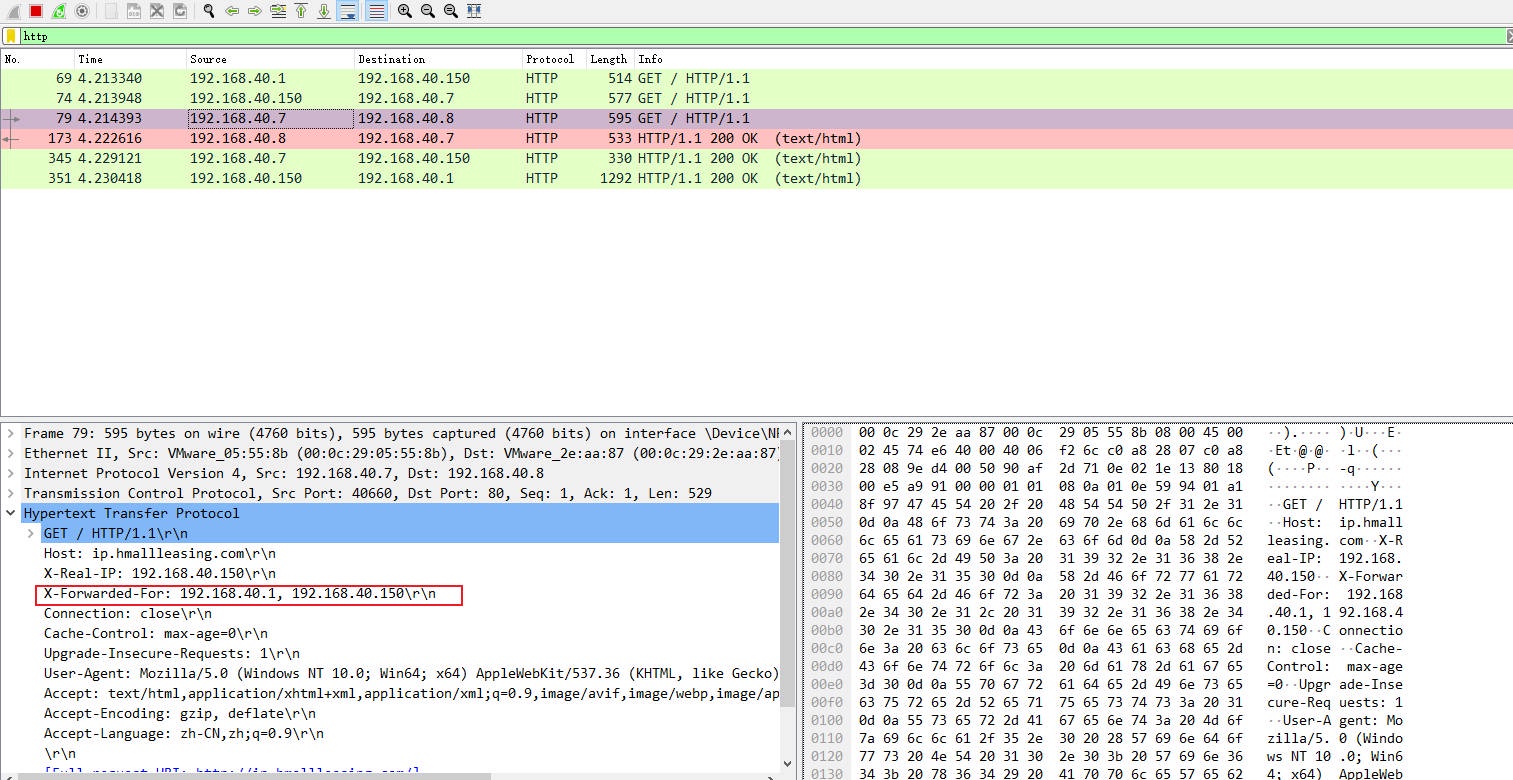Expand the Frame 79 tree node
The width and height of the screenshot is (1513, 780).
pyautogui.click(x=11, y=434)
